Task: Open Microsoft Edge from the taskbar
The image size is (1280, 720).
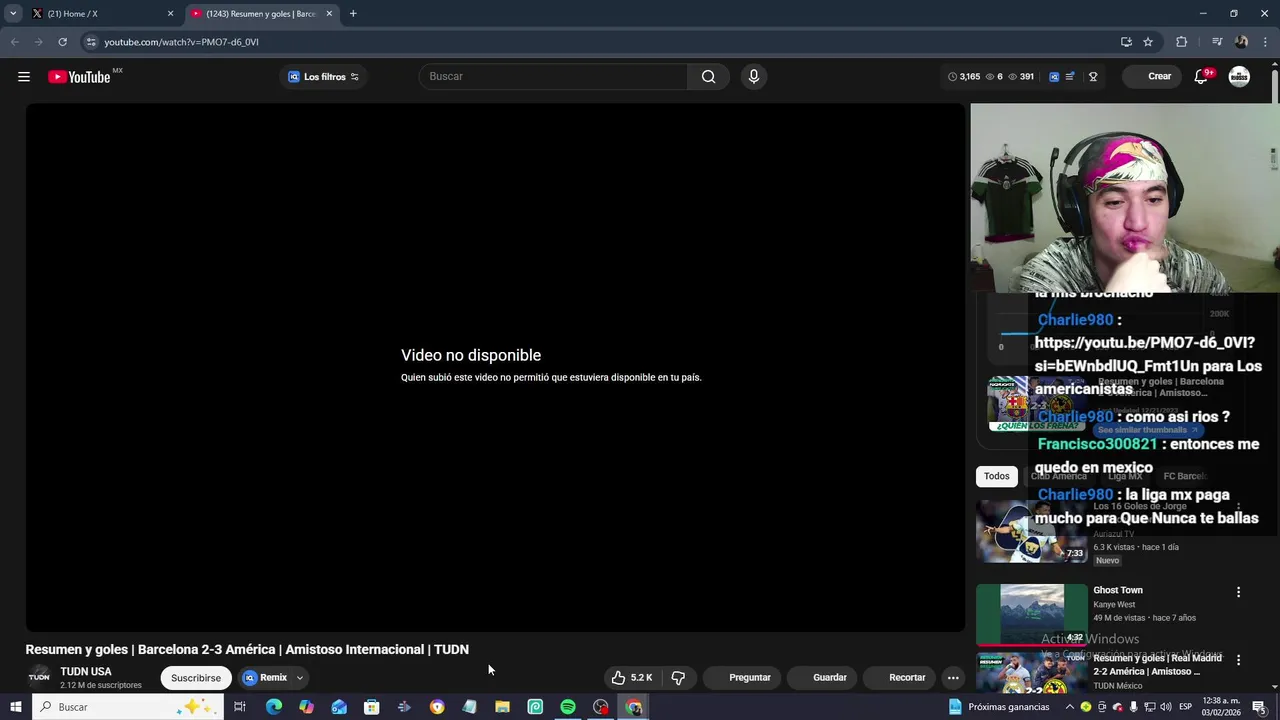Action: point(273,707)
